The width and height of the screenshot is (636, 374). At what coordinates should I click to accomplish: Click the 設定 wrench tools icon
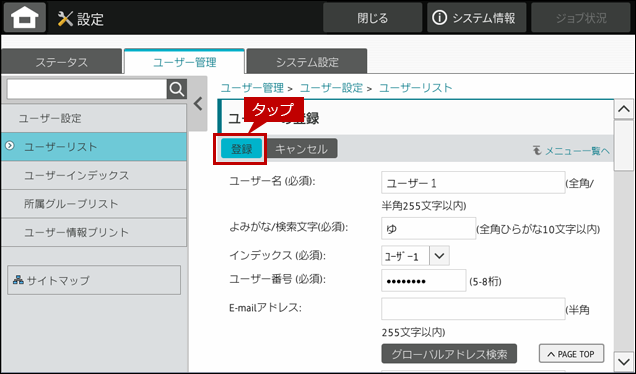pyautogui.click(x=65, y=19)
